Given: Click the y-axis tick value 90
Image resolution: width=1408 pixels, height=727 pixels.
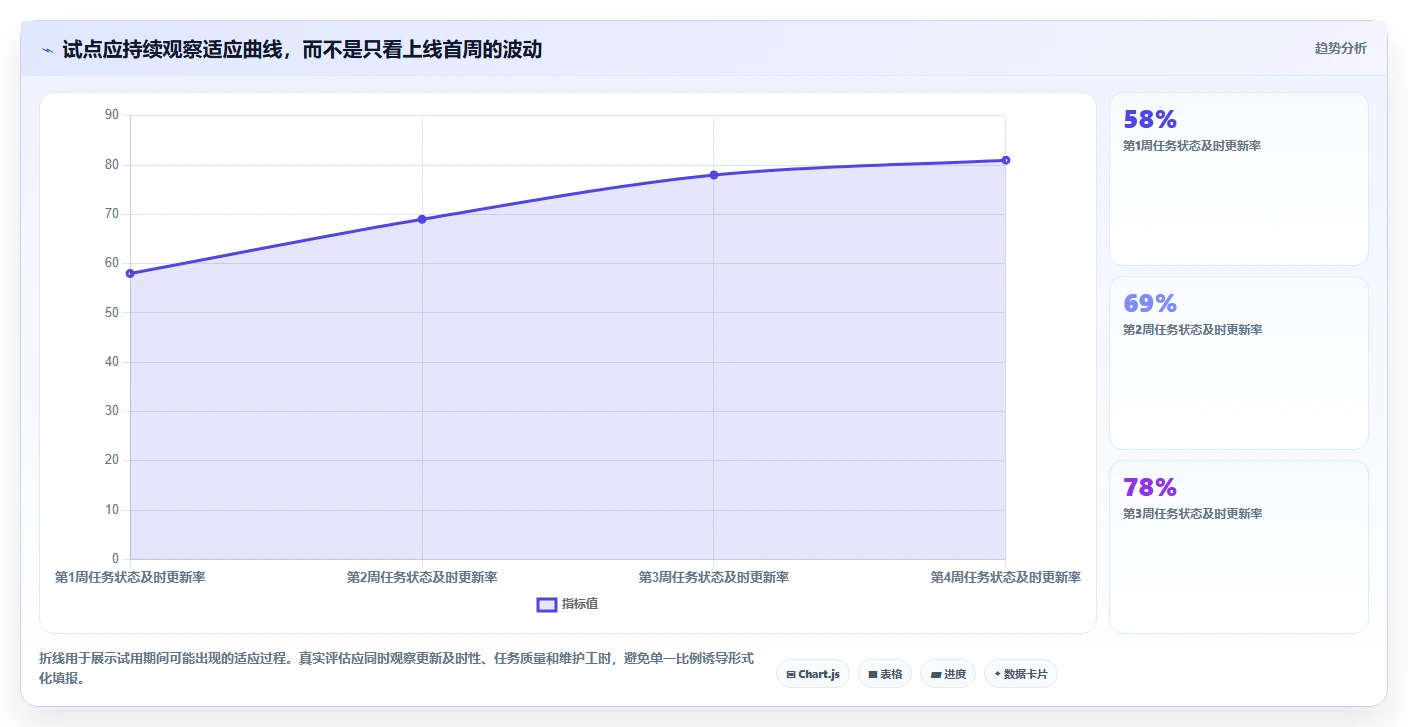Looking at the screenshot, I should click(x=111, y=115).
